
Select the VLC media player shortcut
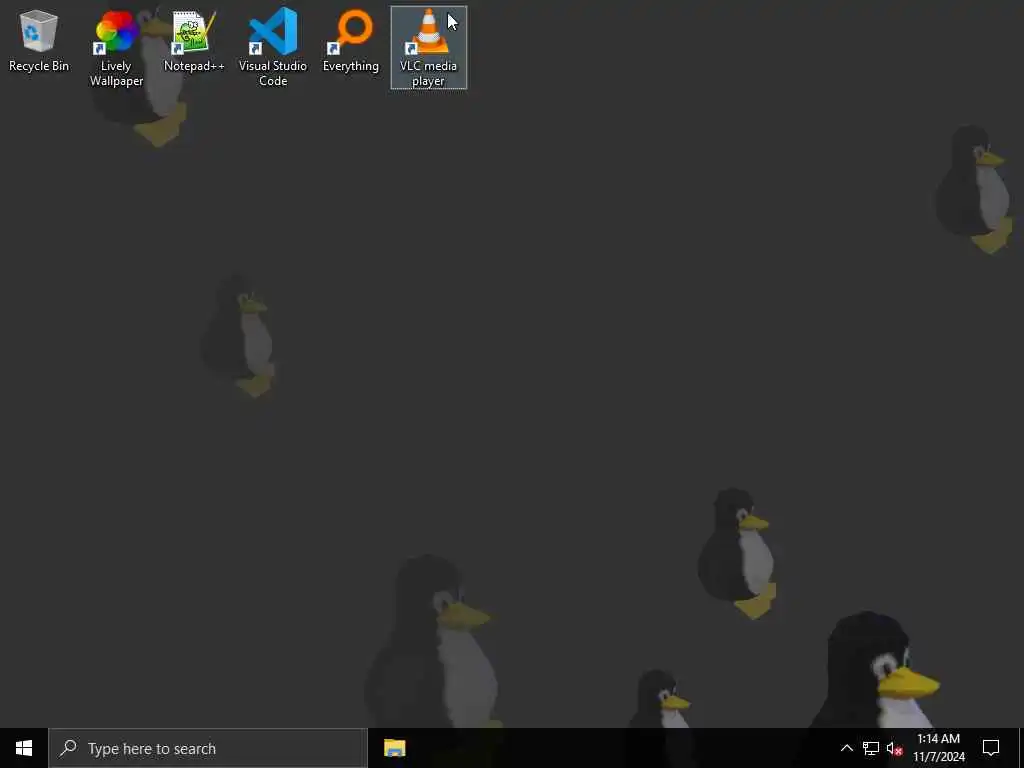tap(428, 48)
